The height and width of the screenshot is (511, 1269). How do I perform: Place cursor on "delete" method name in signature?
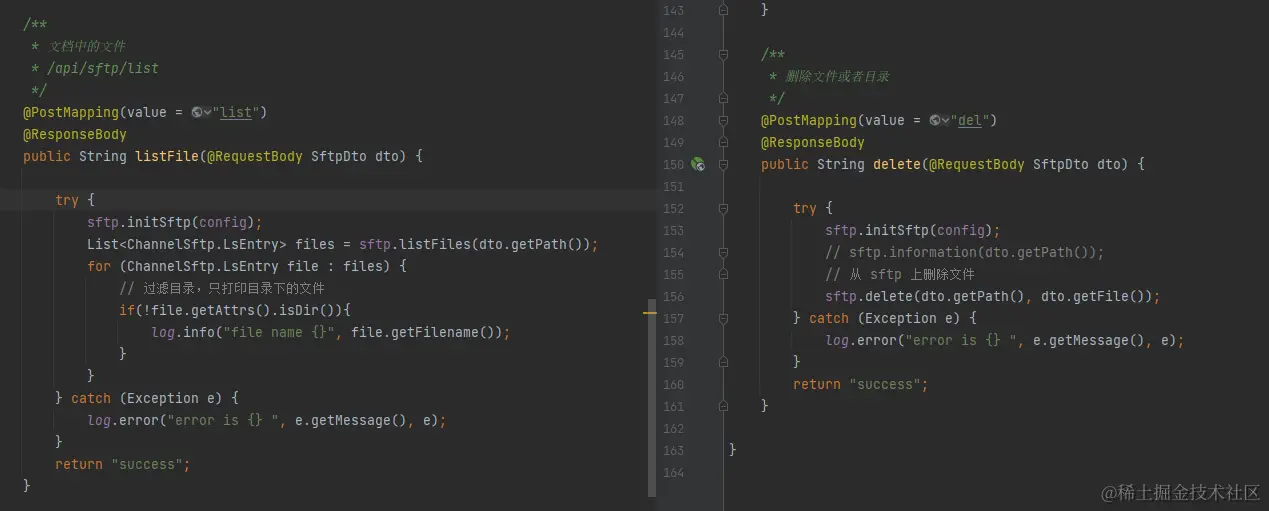point(897,164)
